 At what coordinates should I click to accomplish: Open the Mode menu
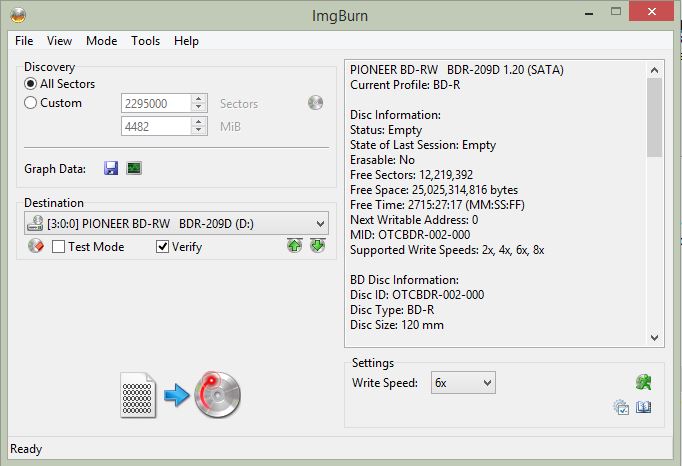click(x=101, y=41)
